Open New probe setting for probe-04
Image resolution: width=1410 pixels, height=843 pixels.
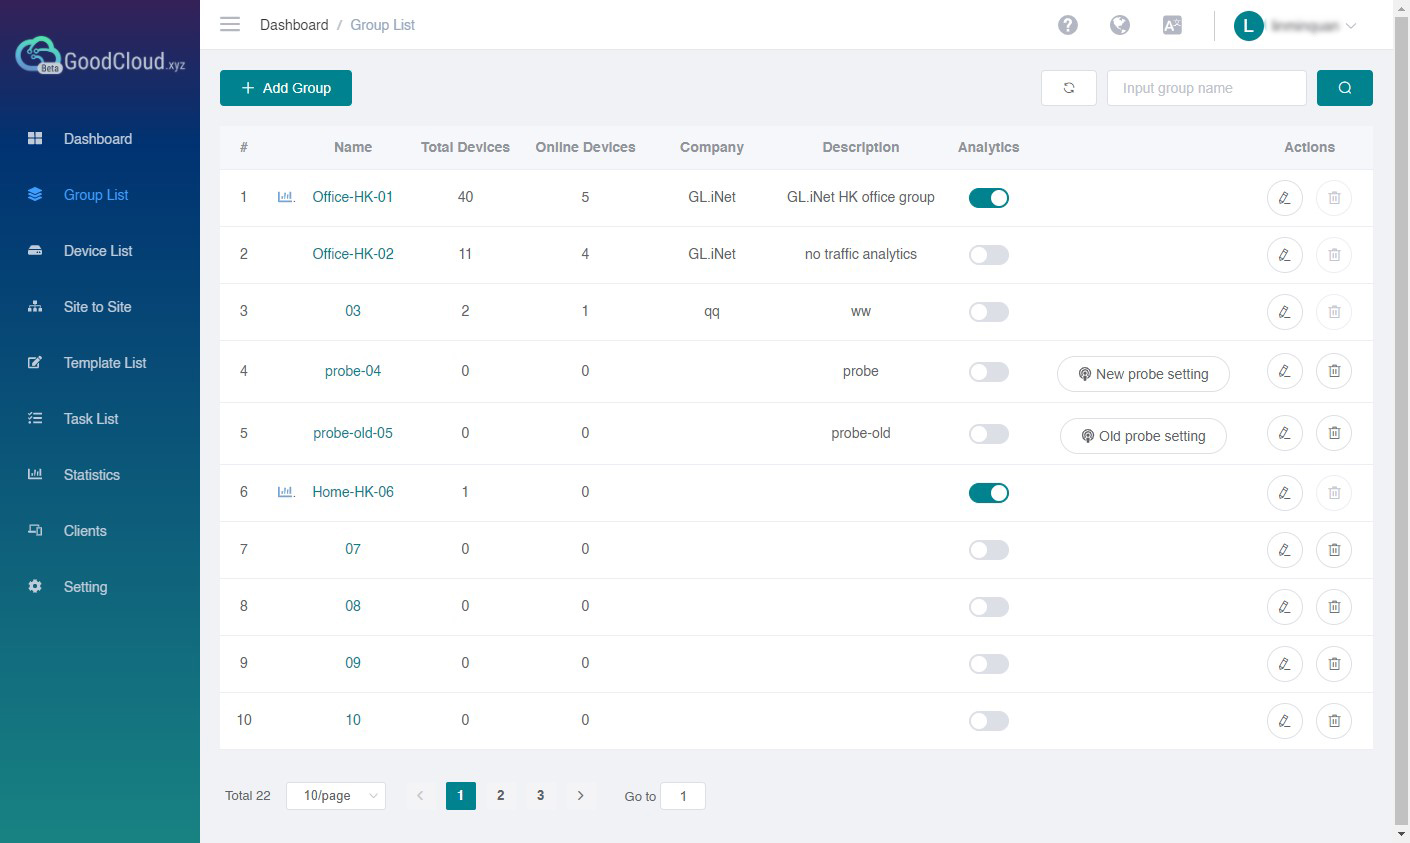tap(1142, 374)
